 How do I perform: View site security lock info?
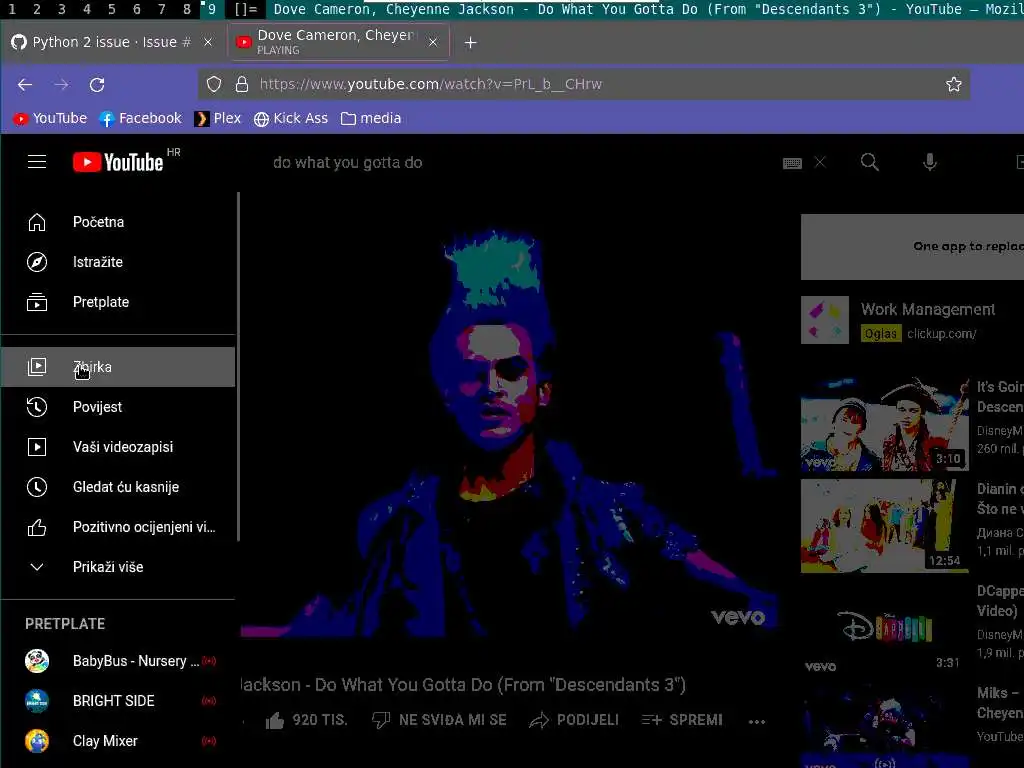click(x=242, y=84)
